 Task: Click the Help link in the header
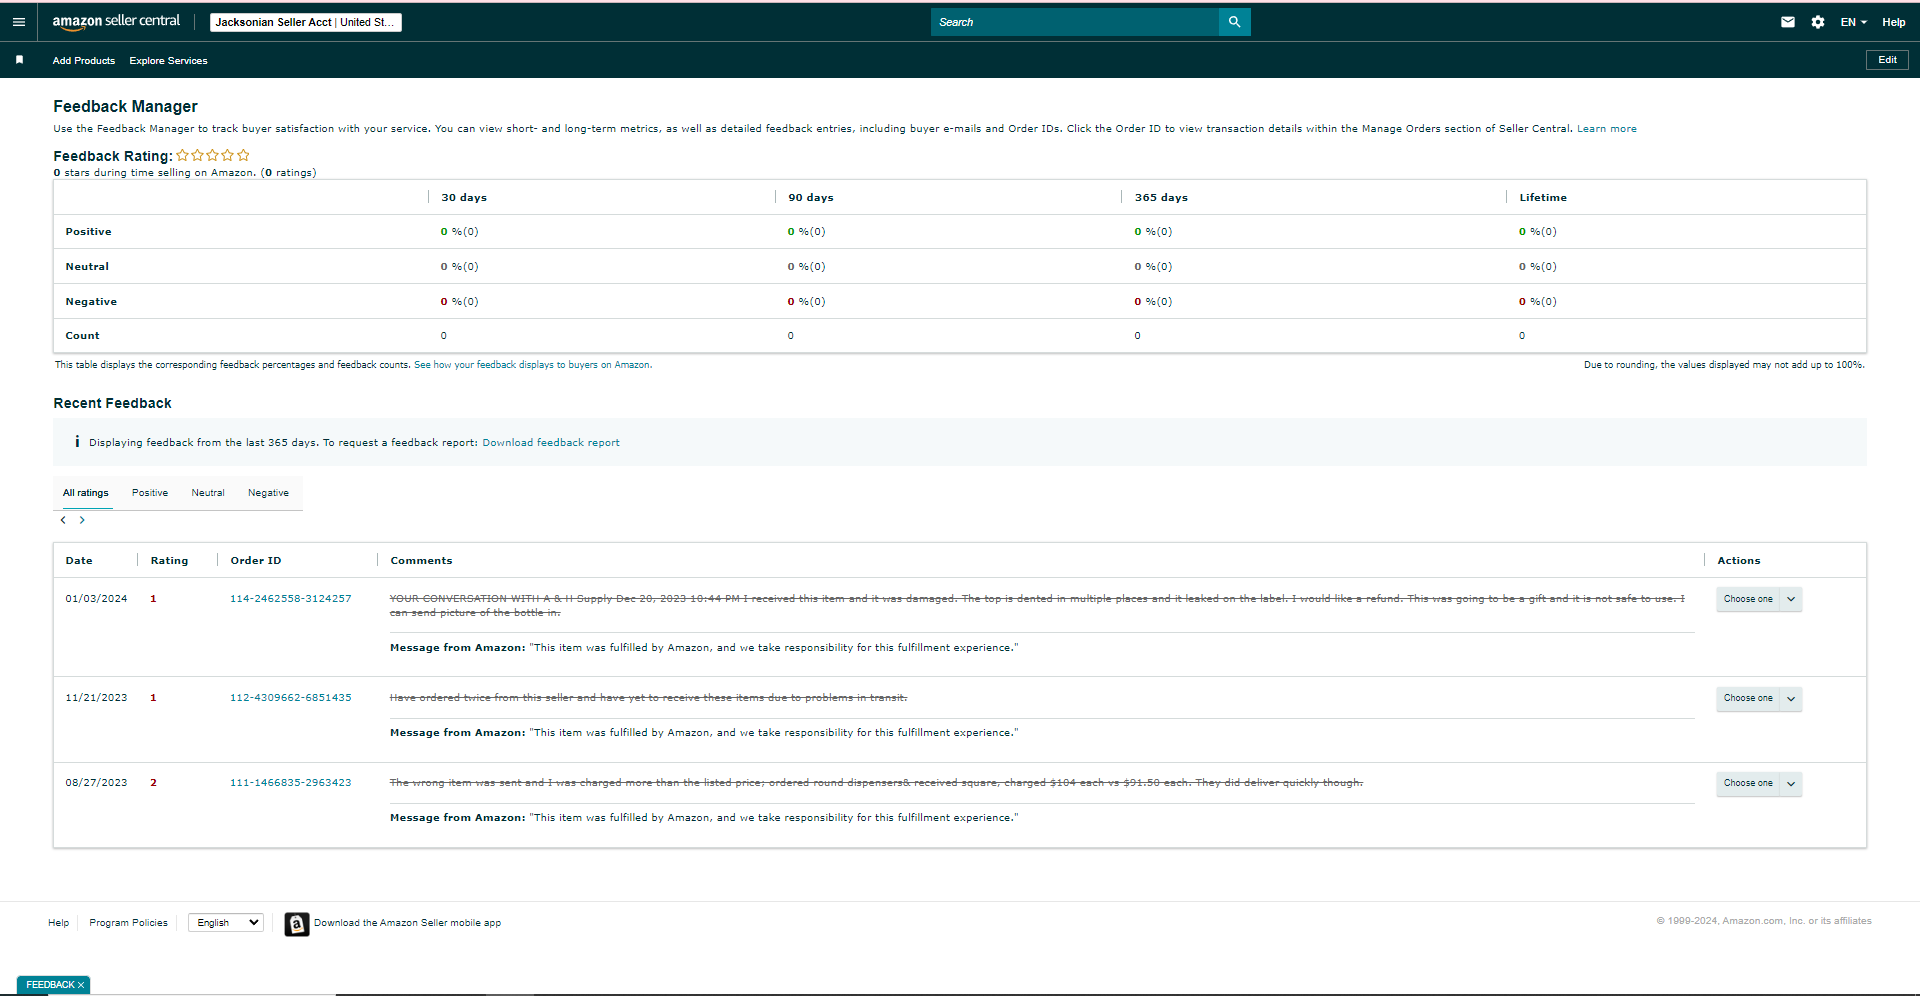[1893, 22]
